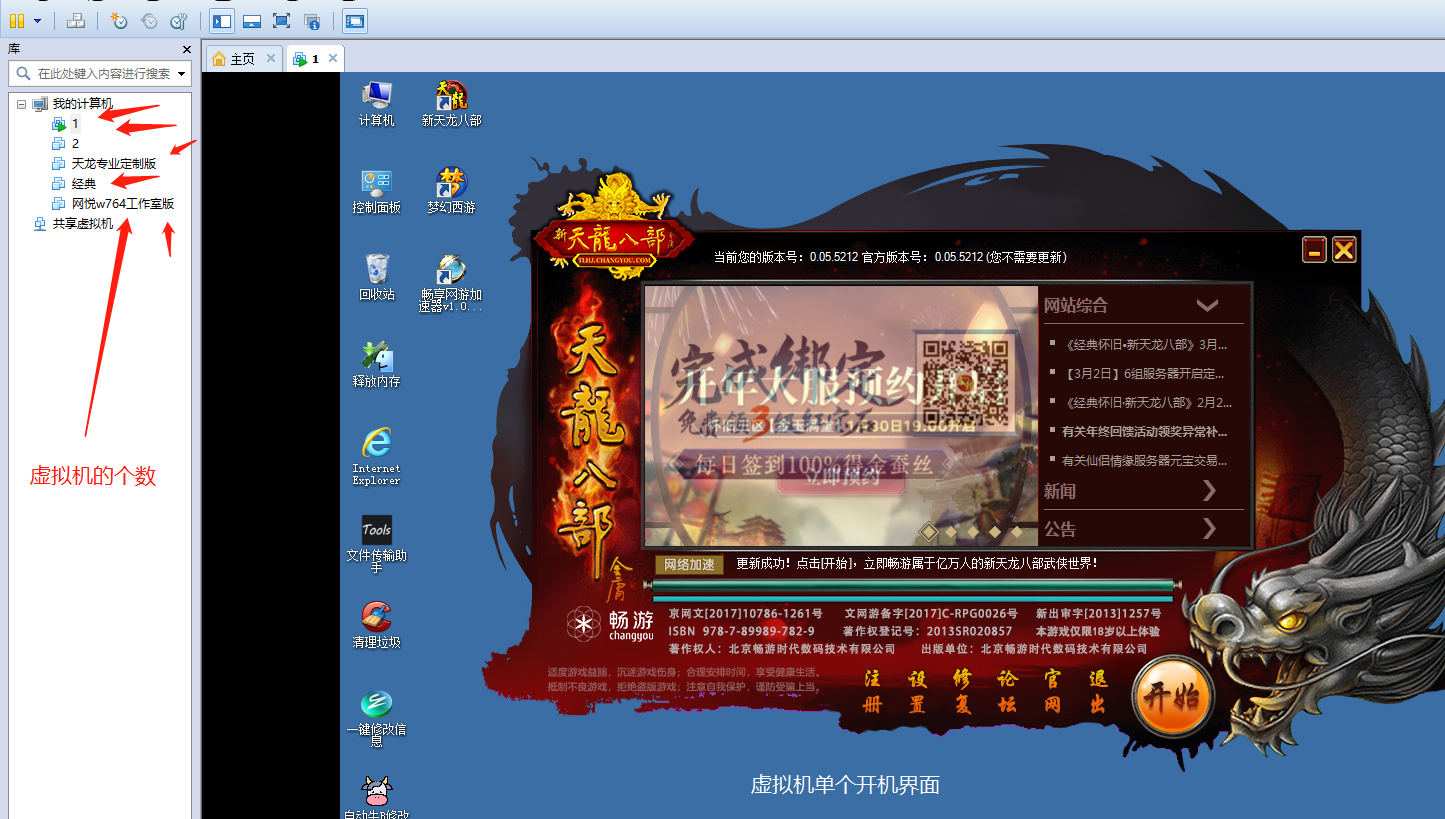Click the 立即预约 banner button
Viewport: 1445px width, 819px height.
841,476
